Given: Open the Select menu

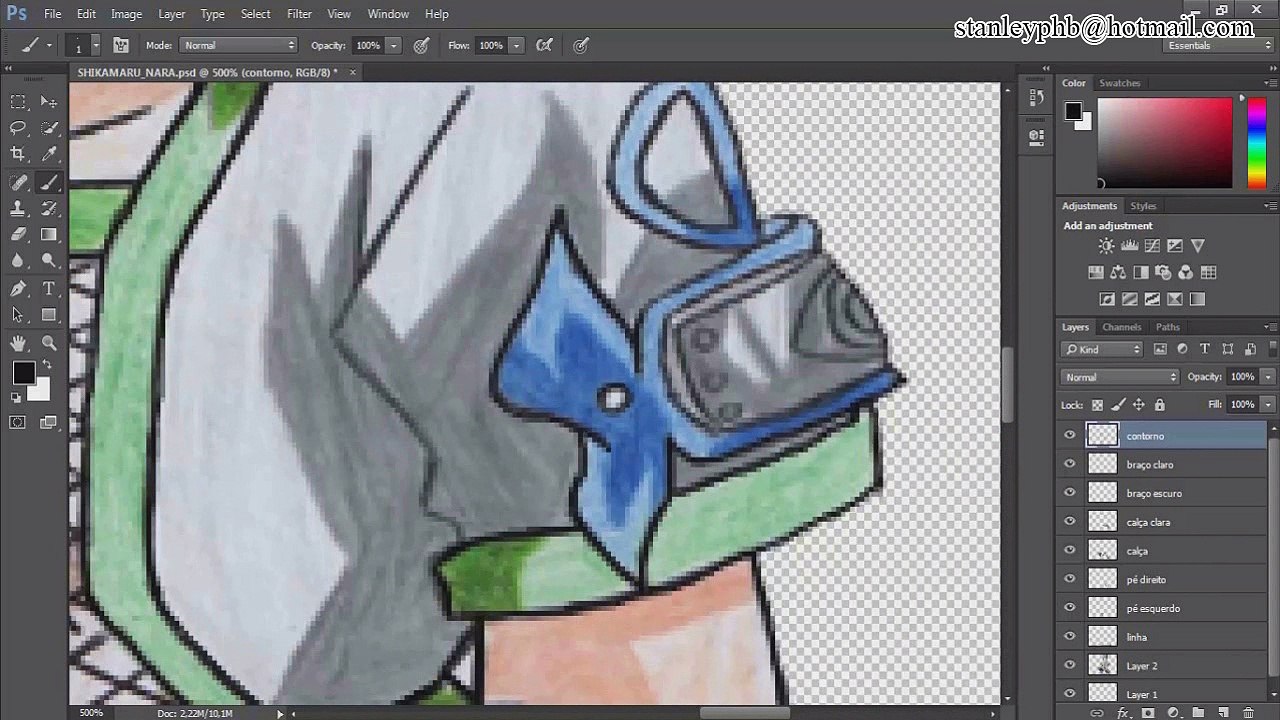Looking at the screenshot, I should coord(256,14).
